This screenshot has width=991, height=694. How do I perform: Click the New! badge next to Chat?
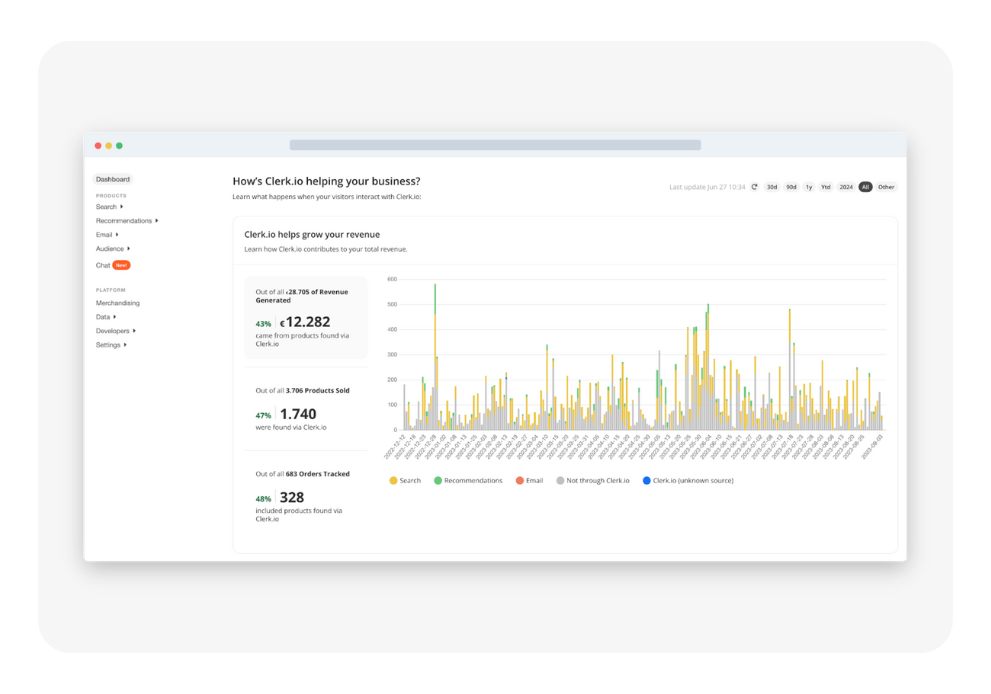123,265
